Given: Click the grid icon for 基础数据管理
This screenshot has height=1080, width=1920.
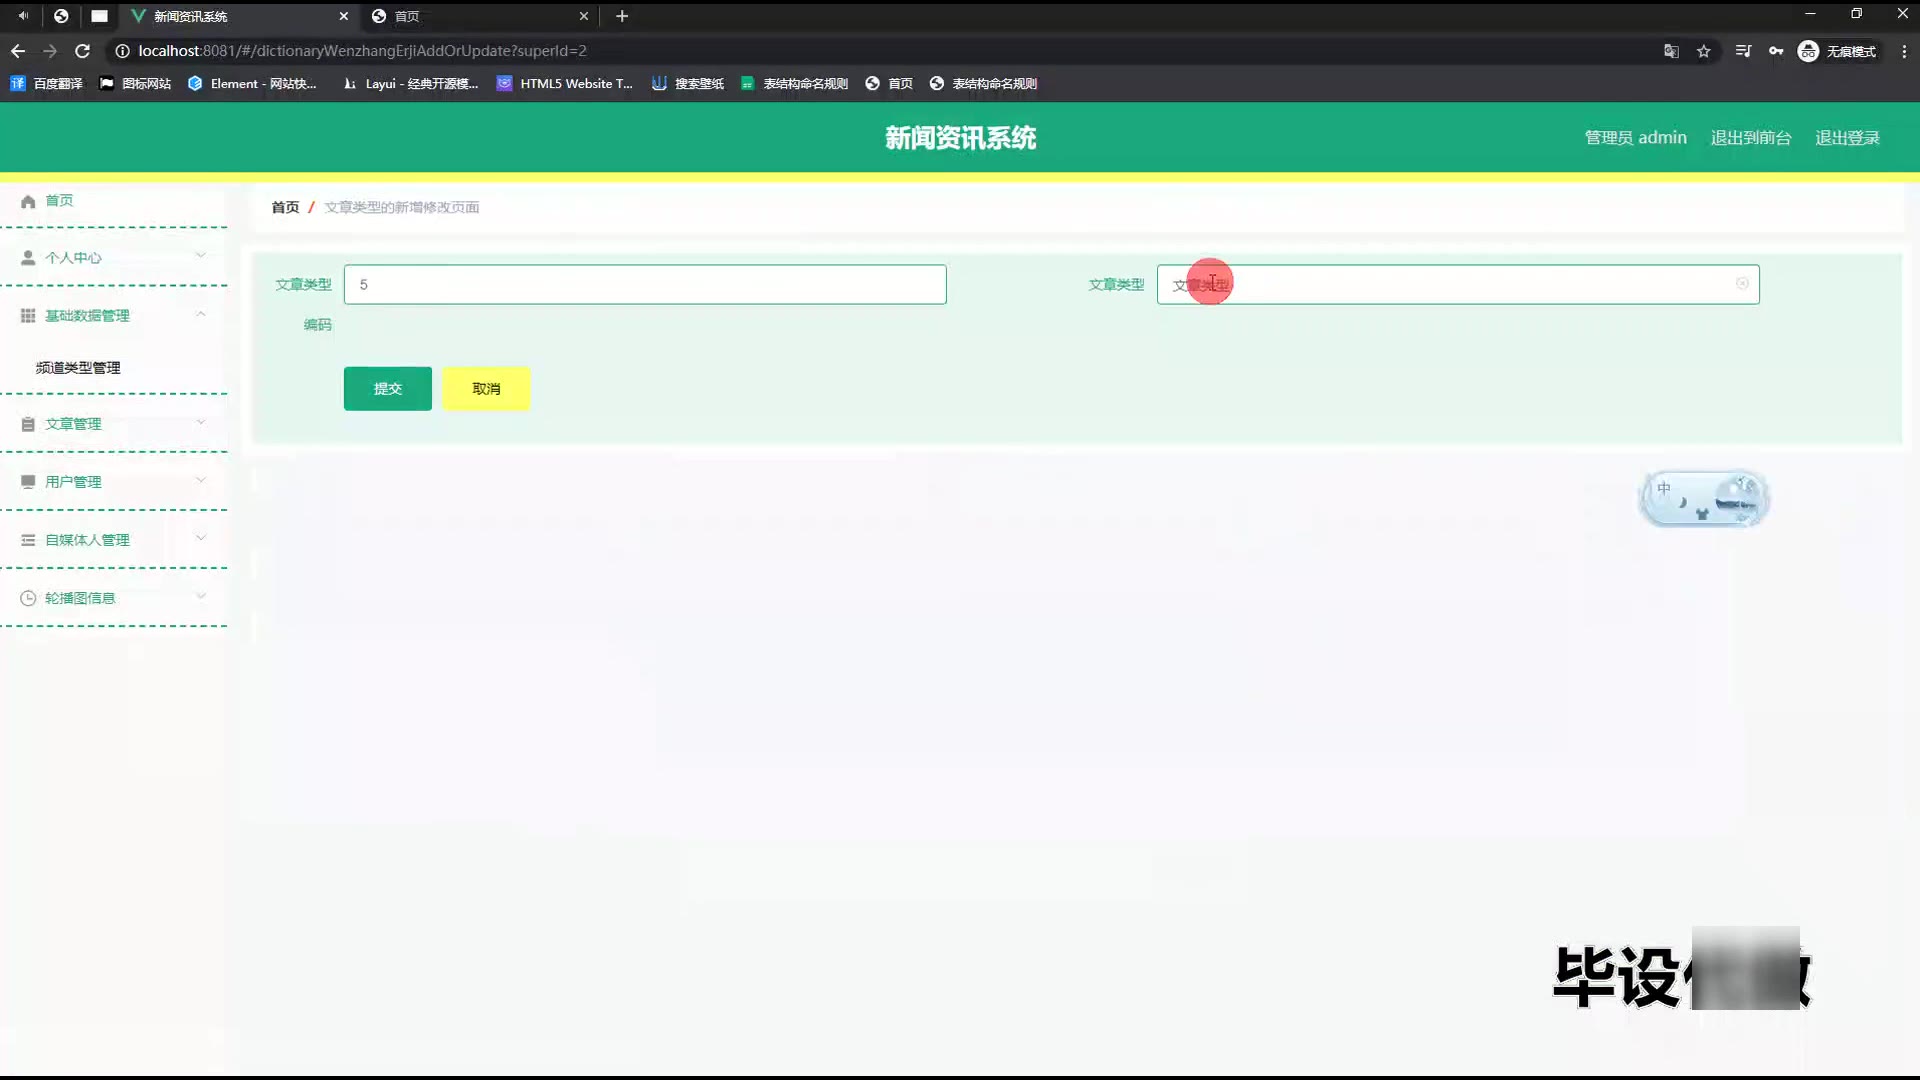Looking at the screenshot, I should point(28,316).
